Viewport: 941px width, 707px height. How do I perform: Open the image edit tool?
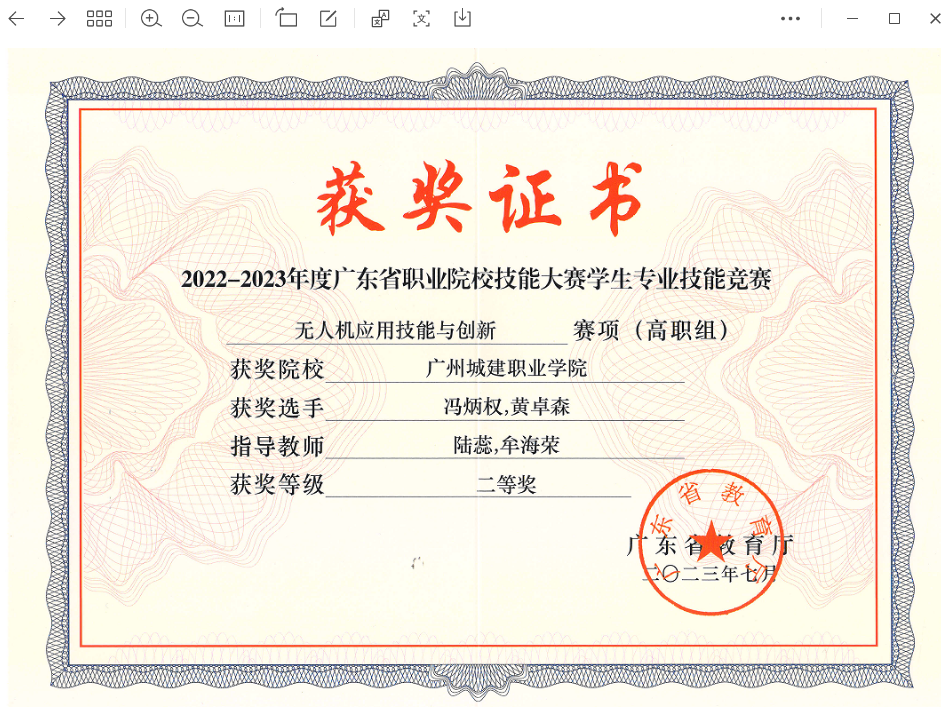[328, 18]
